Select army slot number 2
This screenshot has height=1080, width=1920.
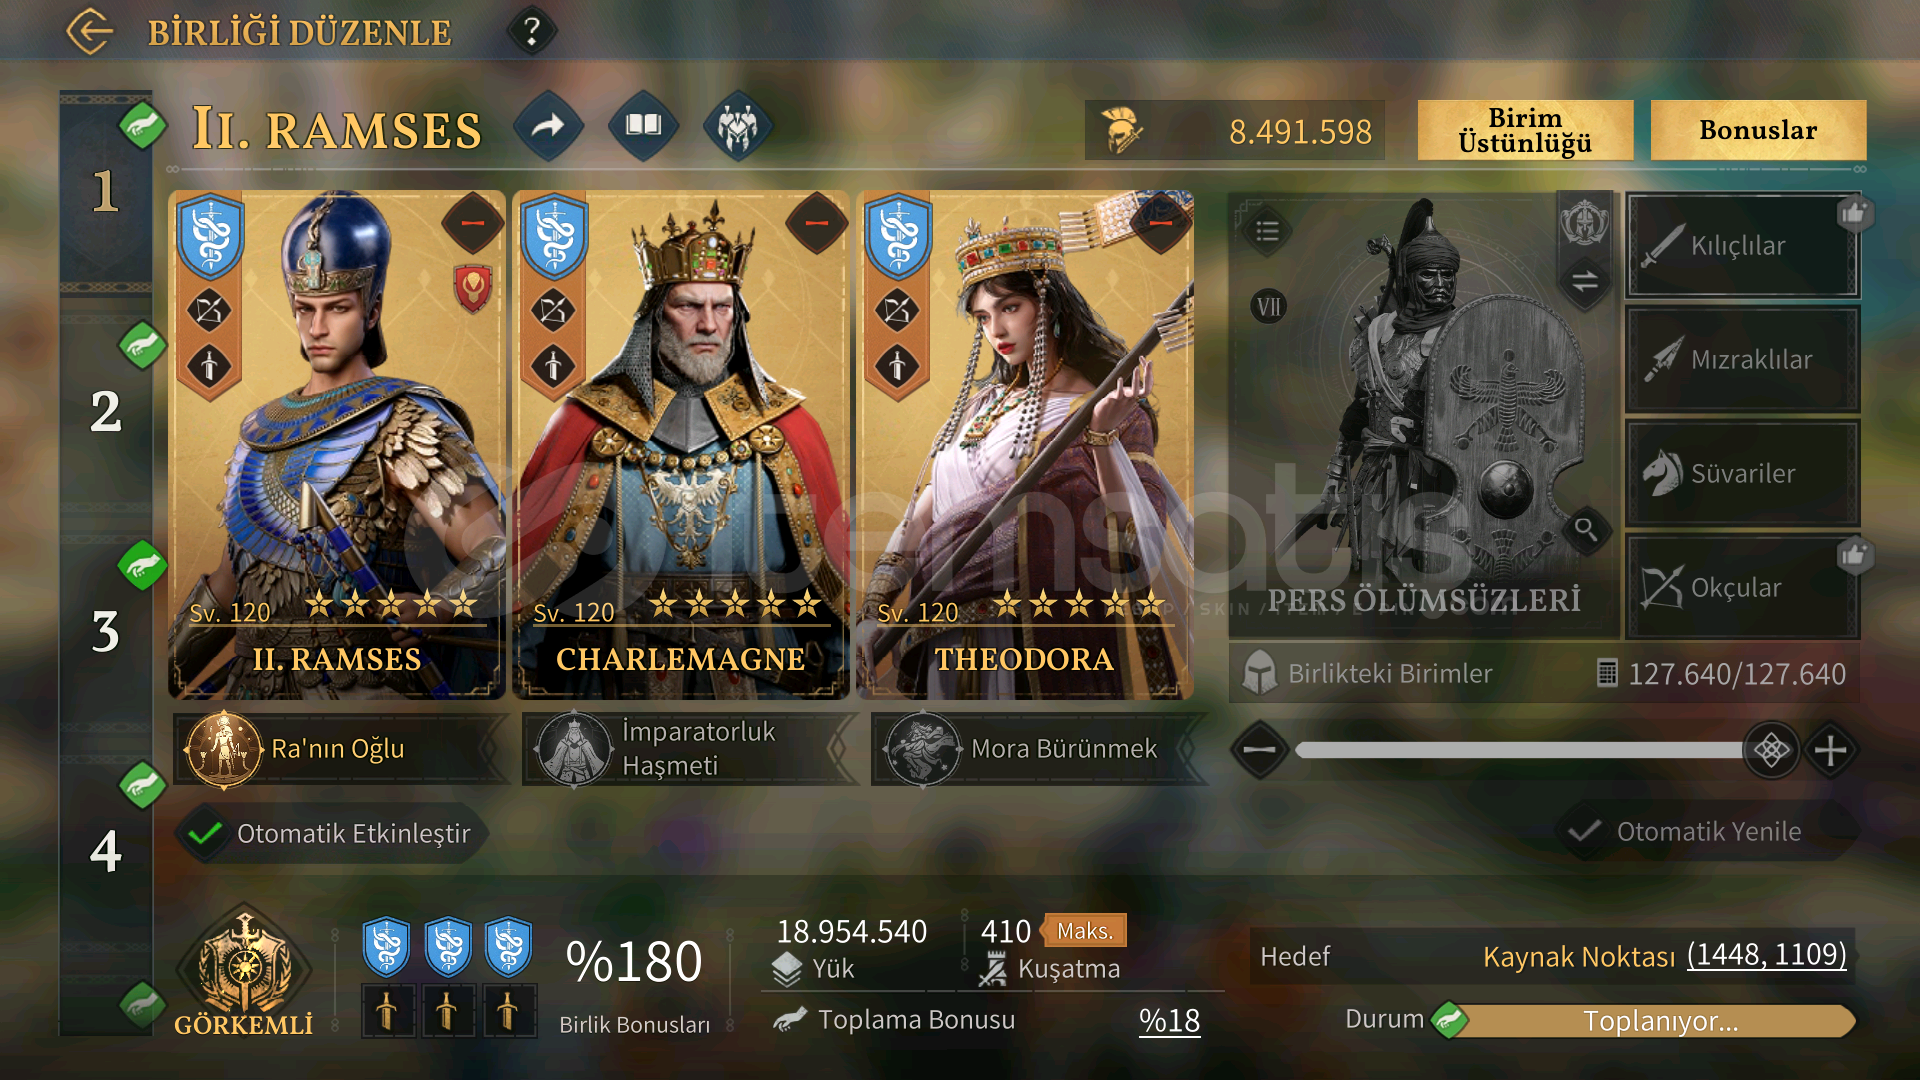(106, 411)
